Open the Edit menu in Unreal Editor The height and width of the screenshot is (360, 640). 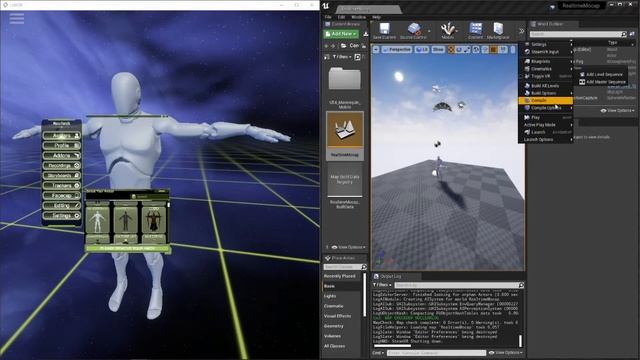[341, 17]
